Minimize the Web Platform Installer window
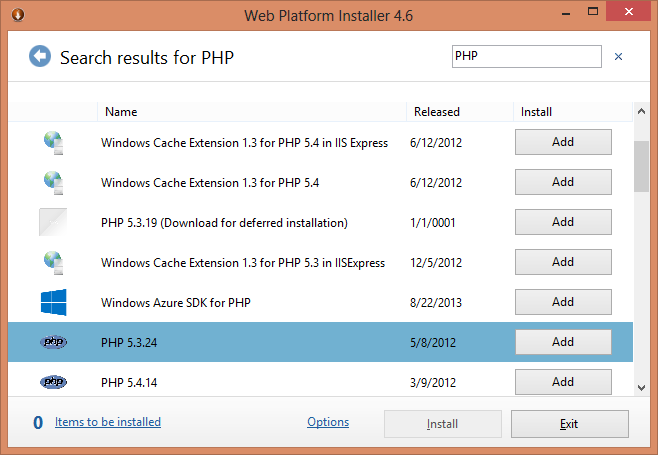 coord(566,14)
